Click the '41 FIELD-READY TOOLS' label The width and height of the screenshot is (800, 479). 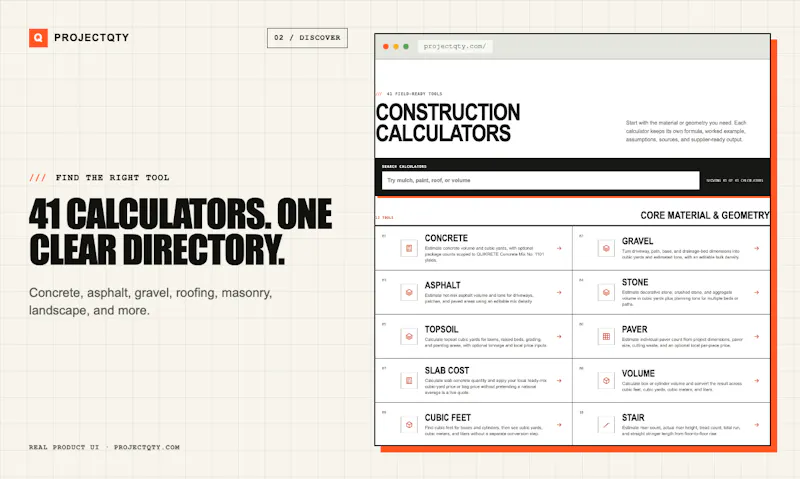tap(414, 94)
